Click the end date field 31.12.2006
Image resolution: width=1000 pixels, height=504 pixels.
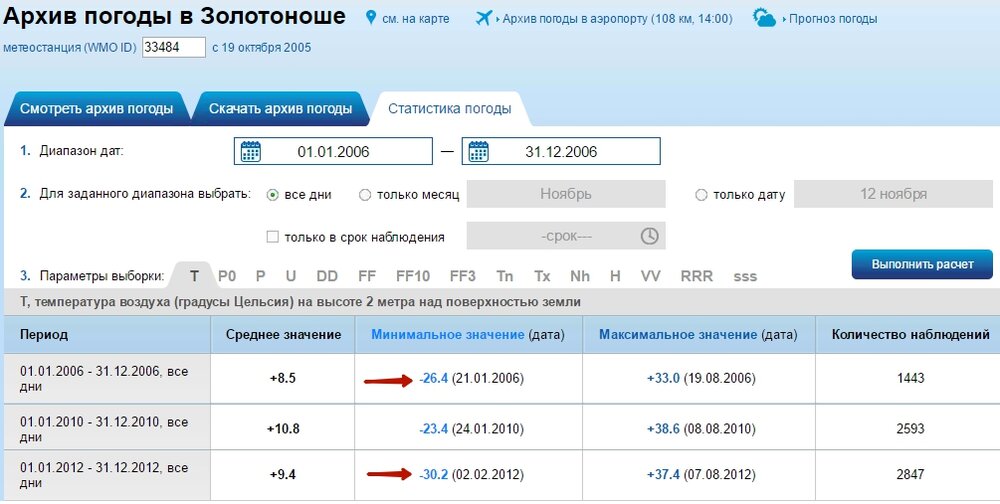pyautogui.click(x=561, y=151)
